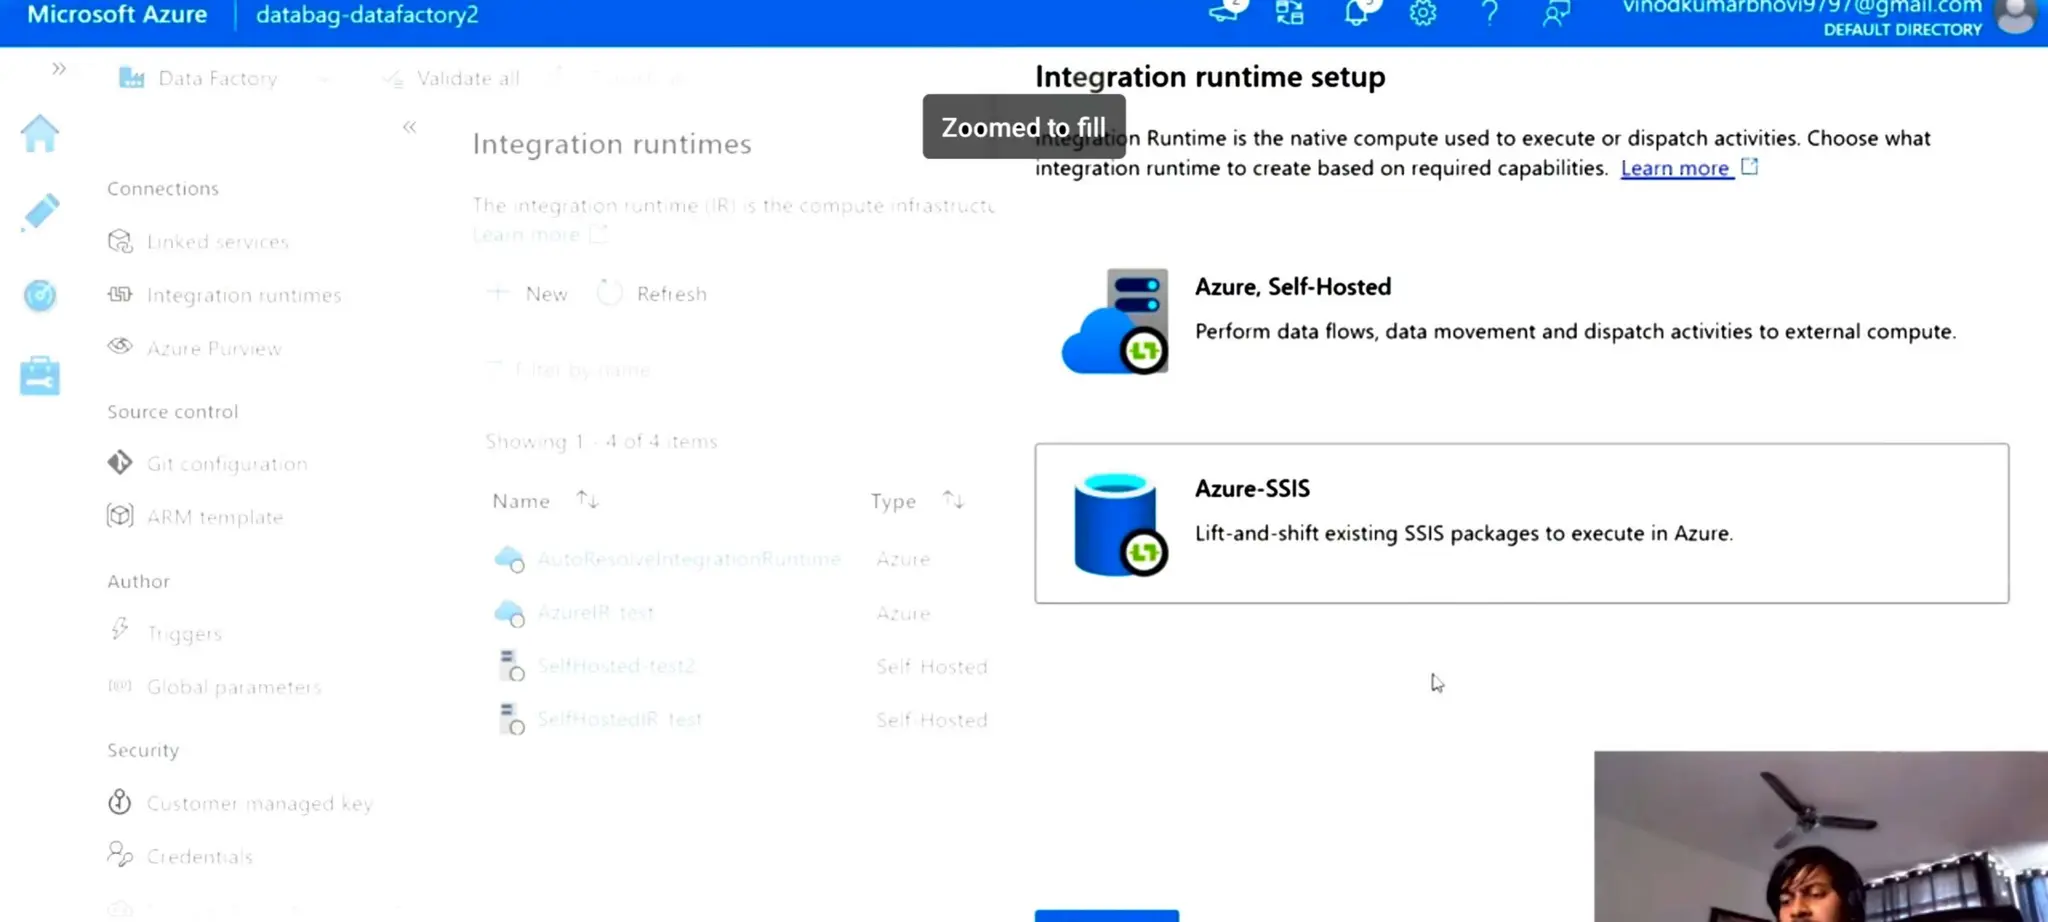Image resolution: width=2048 pixels, height=922 pixels.
Task: Click Microsoft Azure brand link
Action: (x=117, y=15)
